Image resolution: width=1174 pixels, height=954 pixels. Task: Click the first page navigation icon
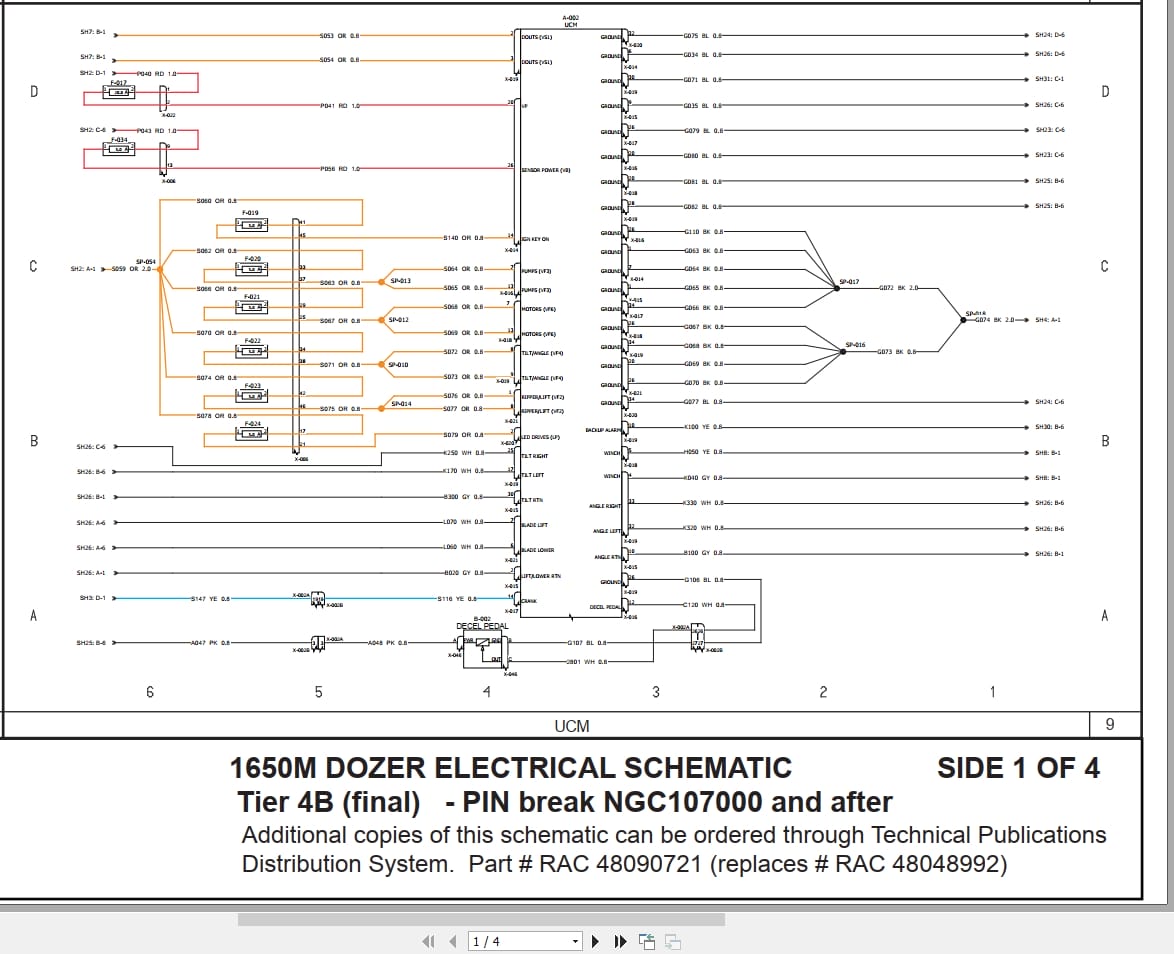pyautogui.click(x=429, y=941)
